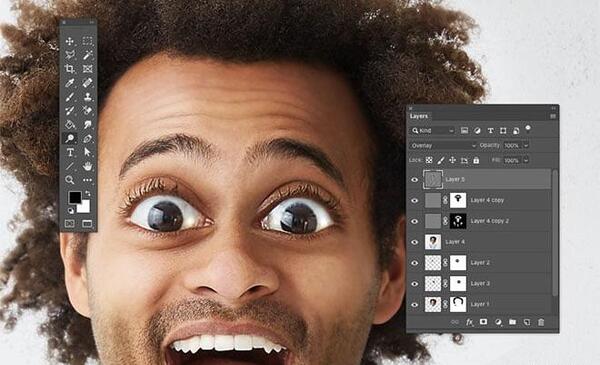The height and width of the screenshot is (365, 600).
Task: Prevent auto-nesting into artboards lock
Action: (464, 160)
